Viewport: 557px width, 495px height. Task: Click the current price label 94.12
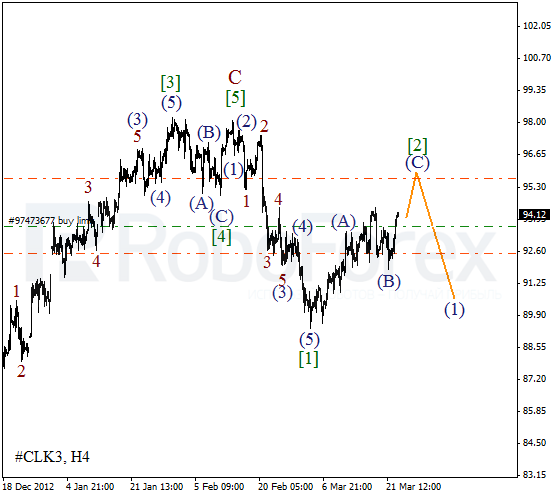(x=534, y=215)
